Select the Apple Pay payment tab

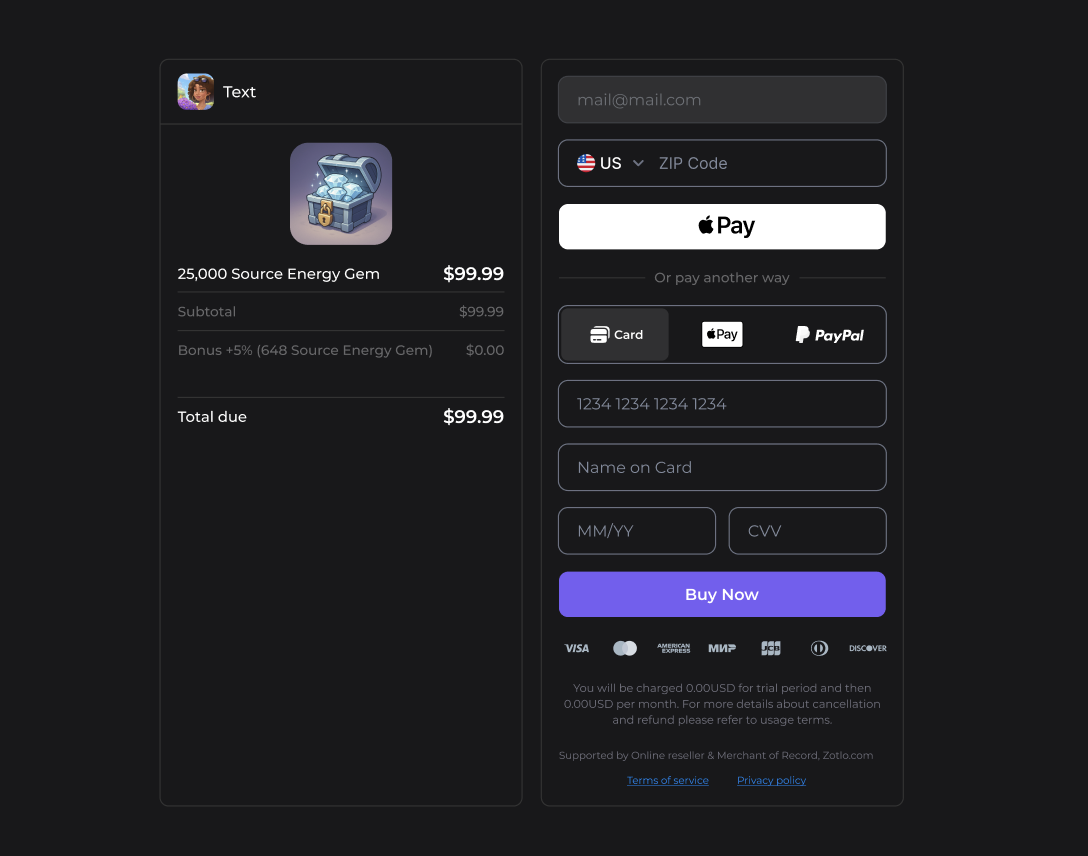(x=722, y=334)
